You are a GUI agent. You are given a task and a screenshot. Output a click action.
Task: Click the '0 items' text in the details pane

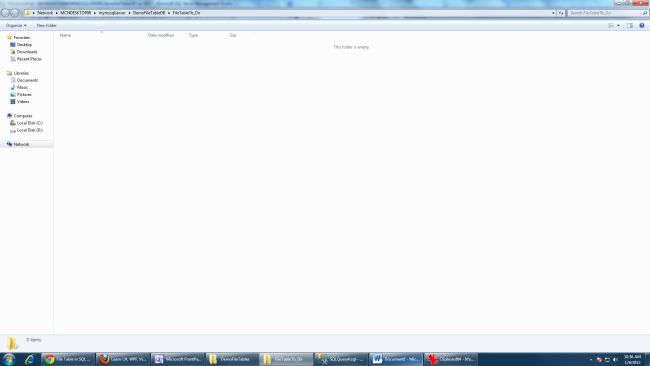pyautogui.click(x=34, y=340)
